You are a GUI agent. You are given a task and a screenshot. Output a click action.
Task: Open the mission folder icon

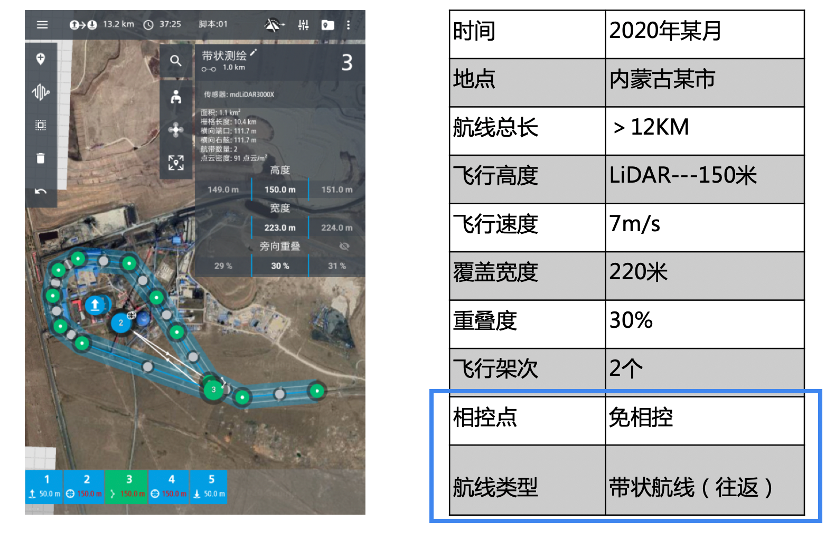327,24
